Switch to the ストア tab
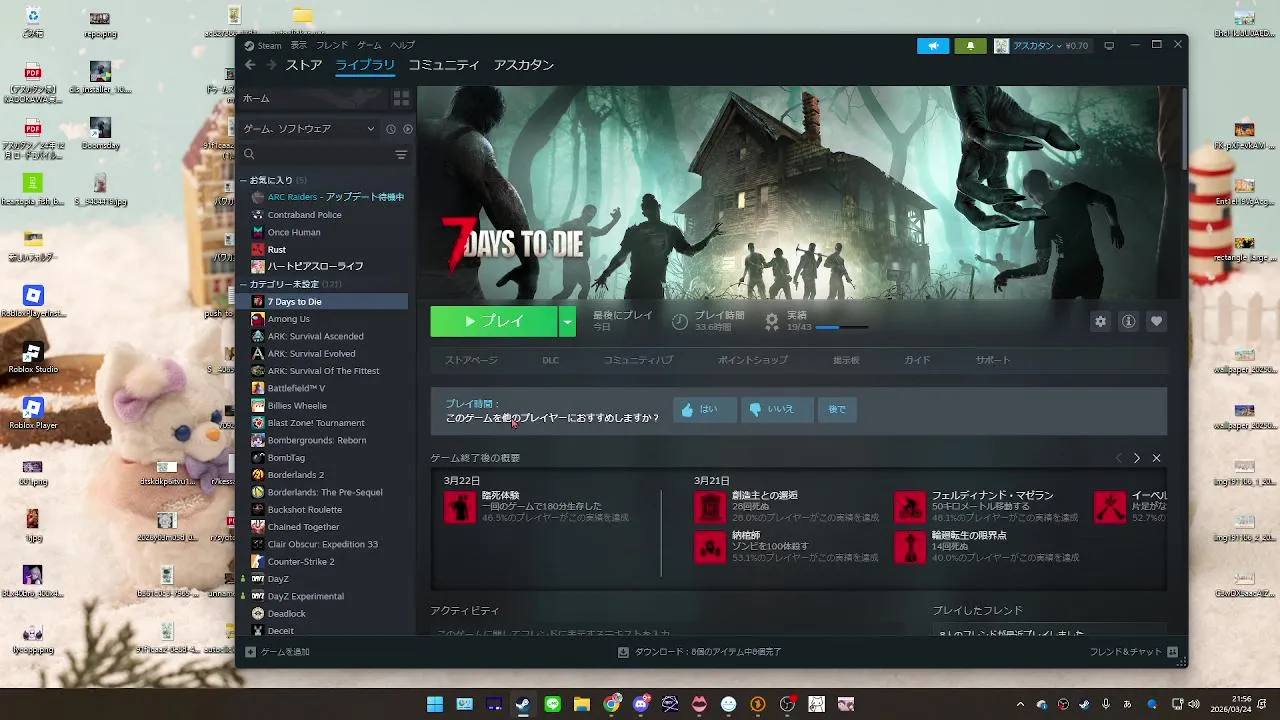 (304, 65)
